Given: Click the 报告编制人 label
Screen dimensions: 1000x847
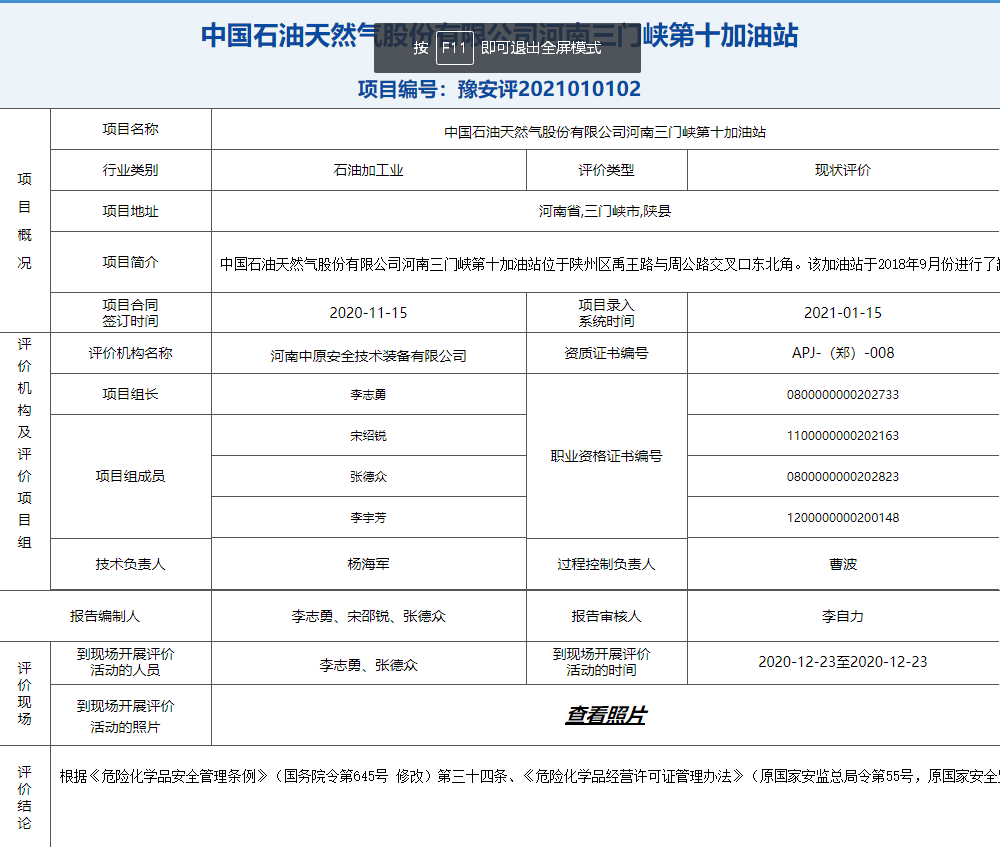Looking at the screenshot, I should click(x=105, y=616).
